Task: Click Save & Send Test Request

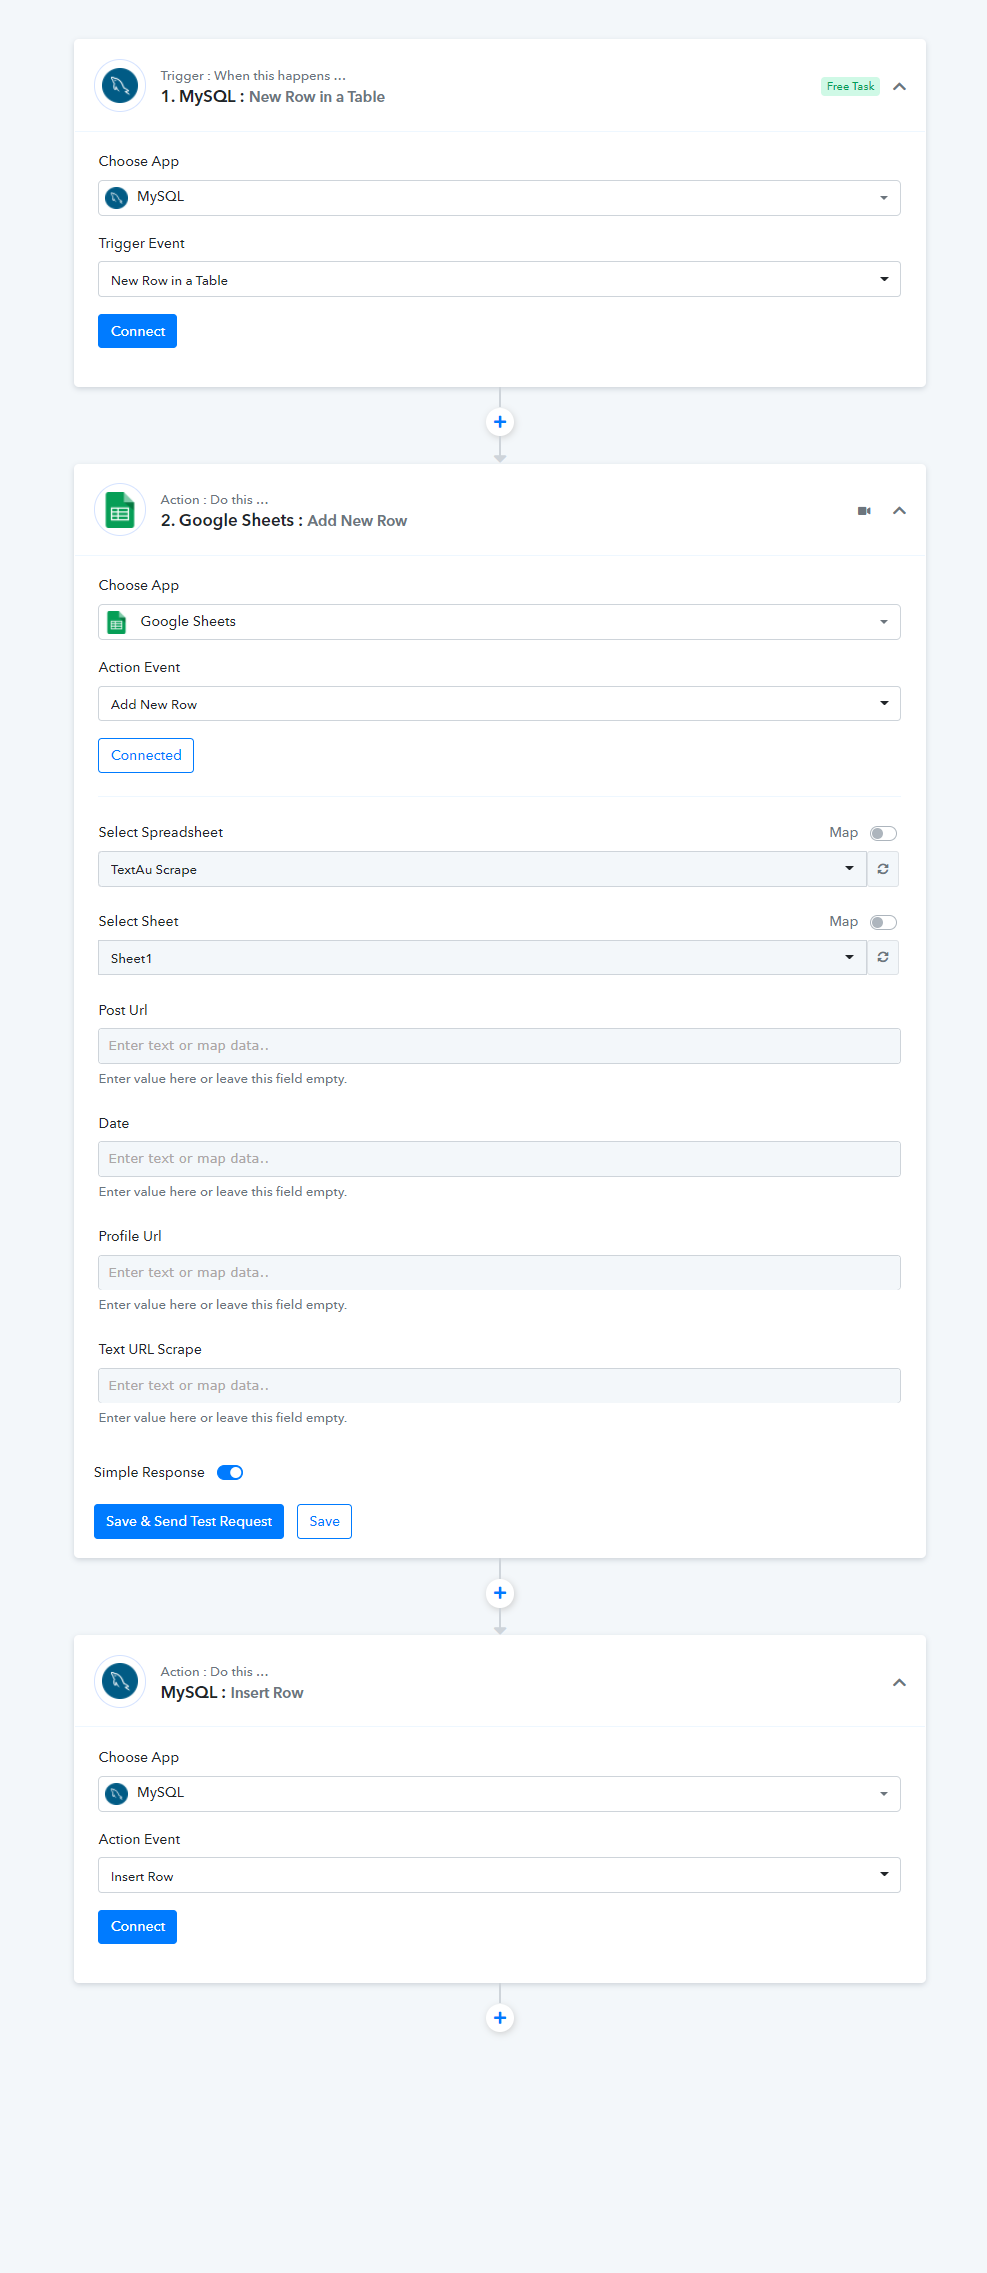Action: click(x=189, y=1521)
